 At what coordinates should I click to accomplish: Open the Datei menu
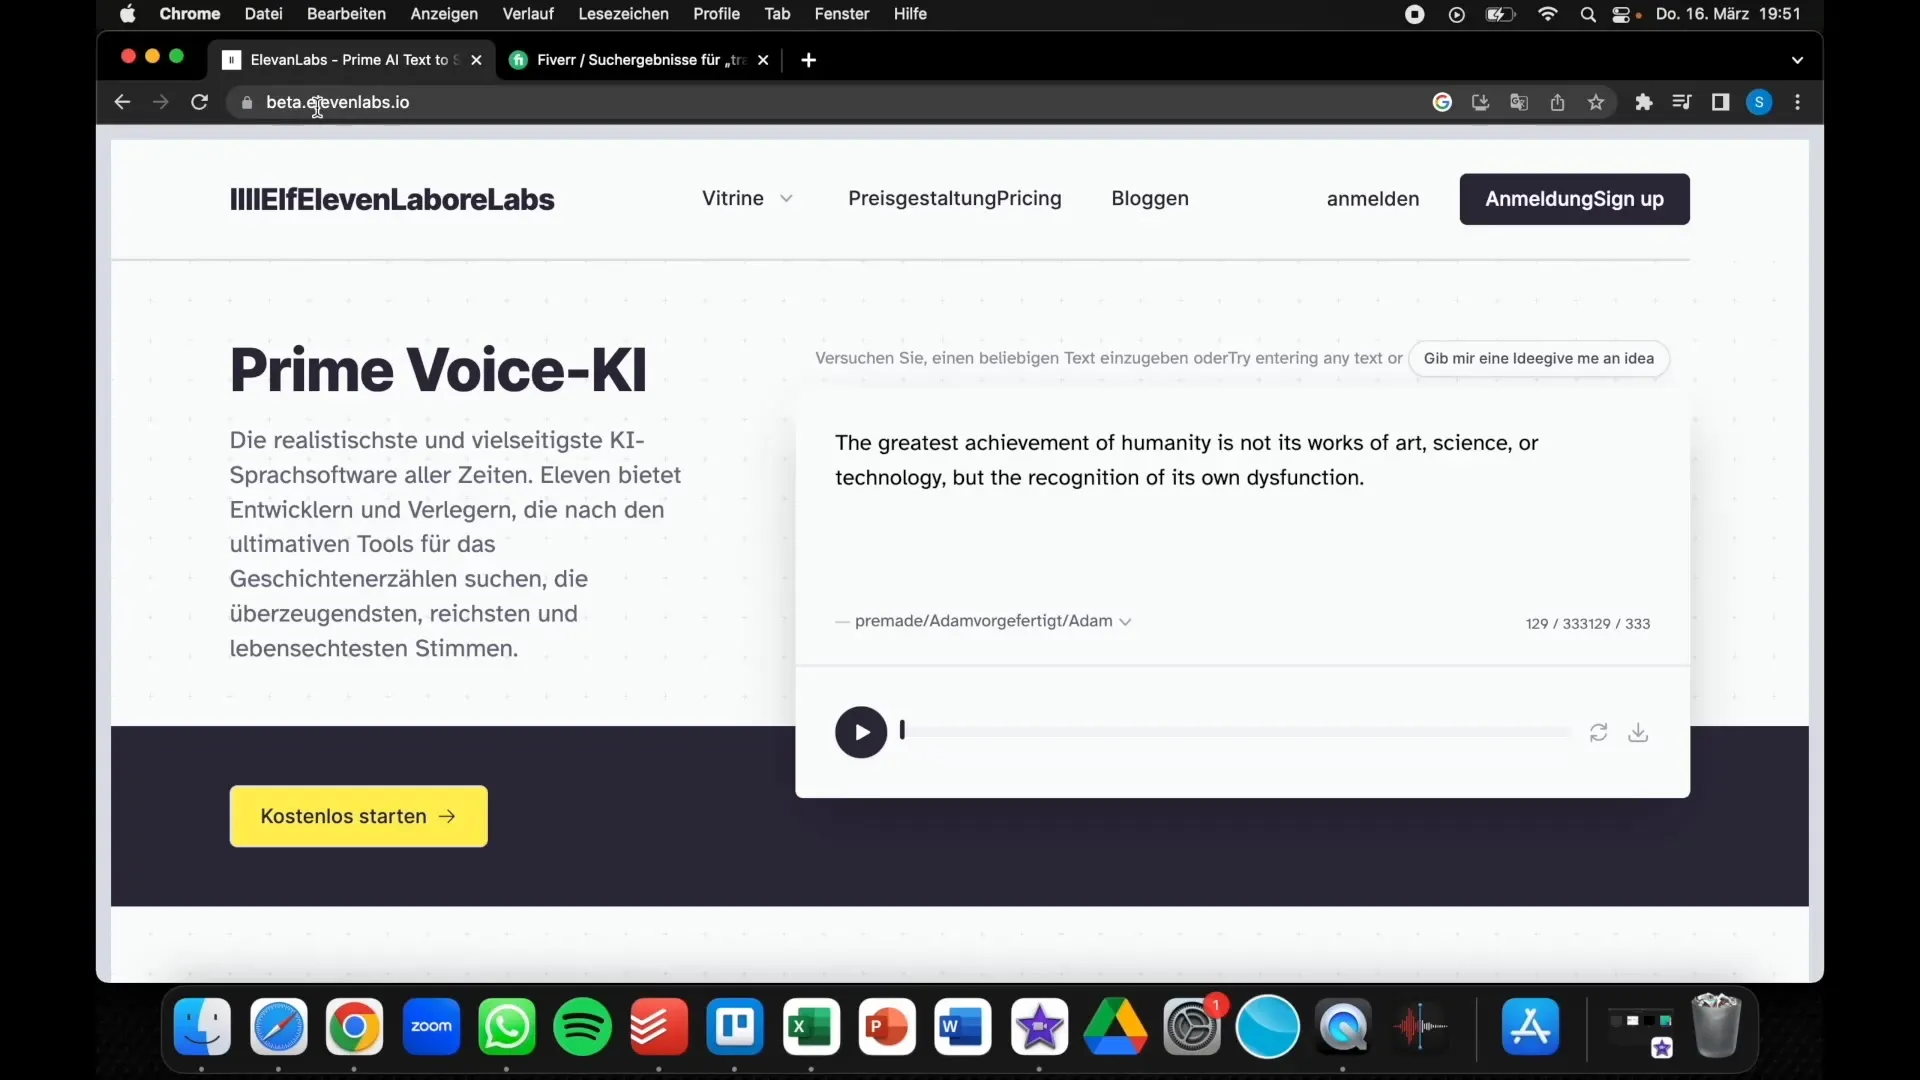264,14
